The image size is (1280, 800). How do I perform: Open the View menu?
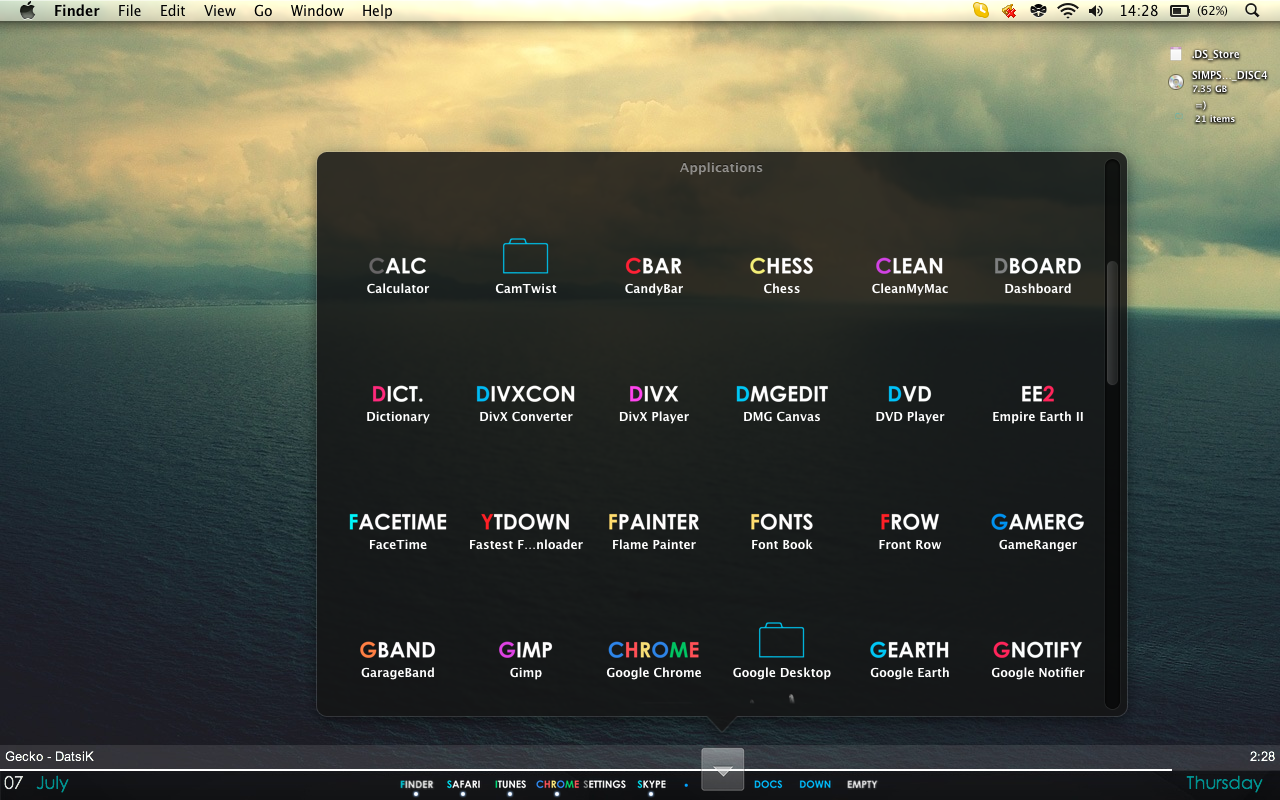(x=220, y=11)
